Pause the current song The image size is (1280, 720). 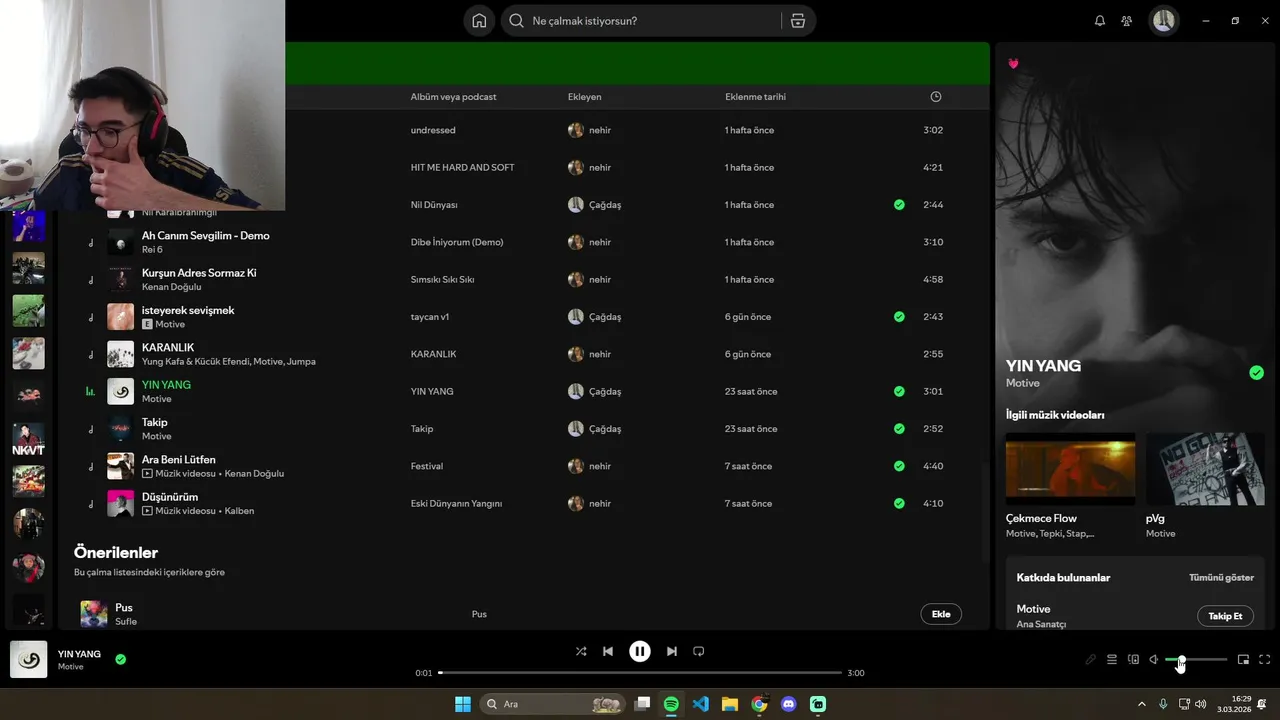point(640,651)
